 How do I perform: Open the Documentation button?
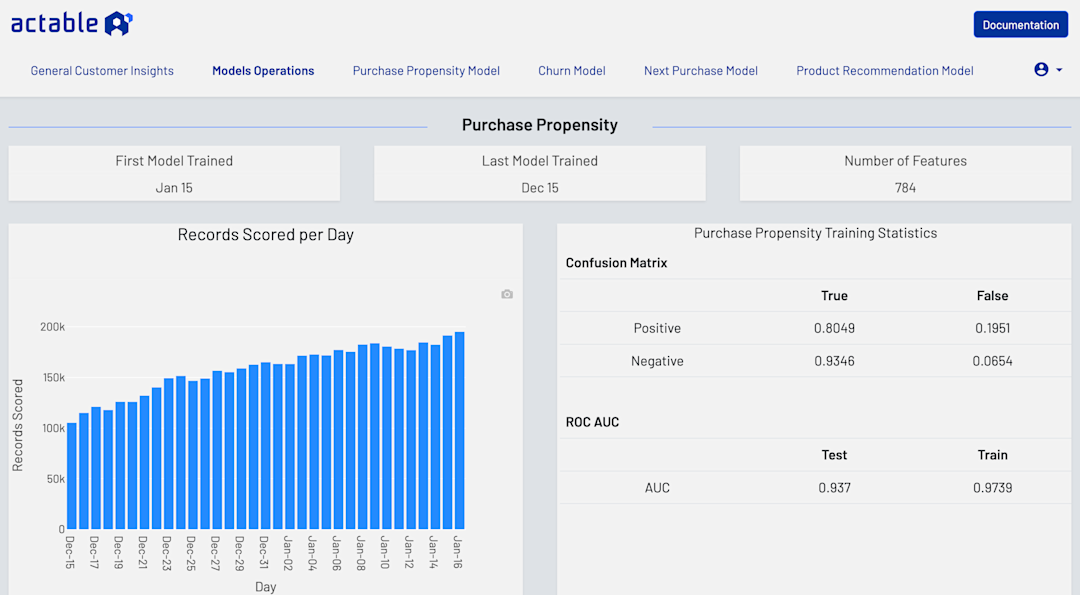coord(1020,25)
